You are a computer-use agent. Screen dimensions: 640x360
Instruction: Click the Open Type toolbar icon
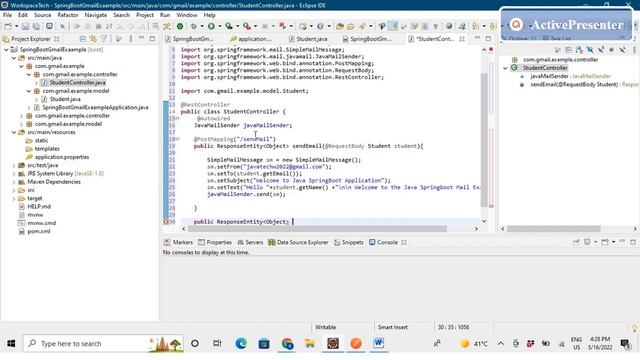[x=339, y=26]
